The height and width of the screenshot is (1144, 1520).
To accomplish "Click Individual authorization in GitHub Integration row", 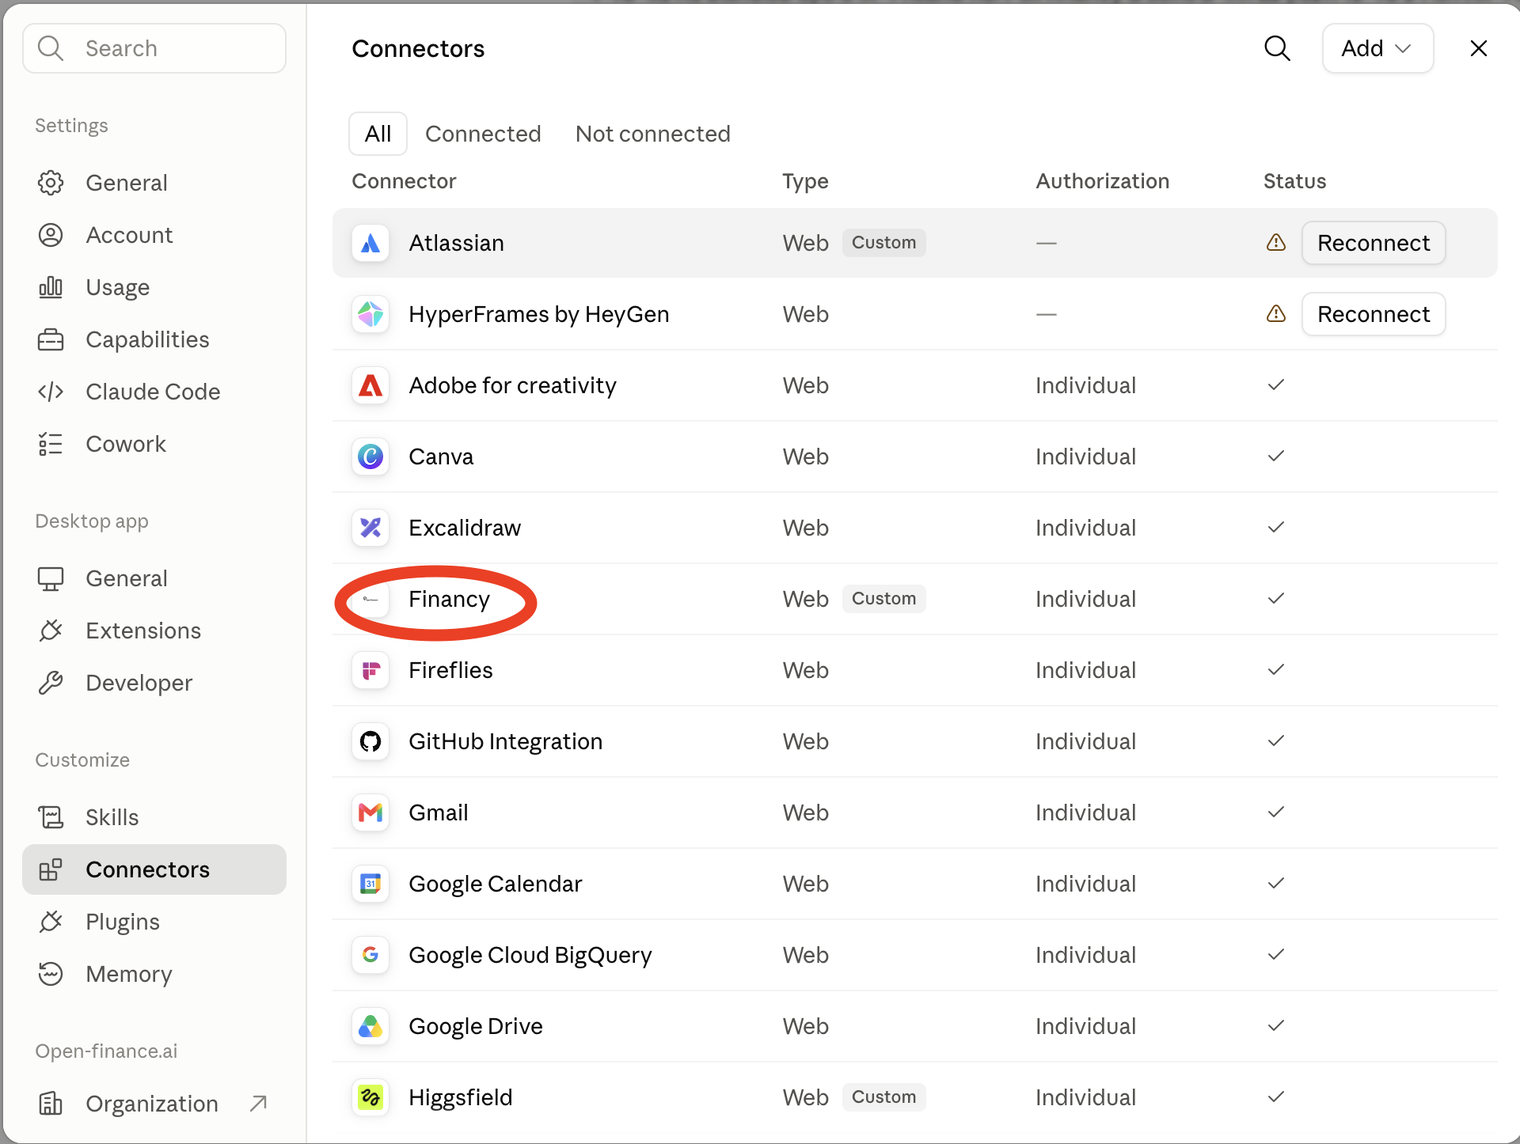I will (x=1086, y=741).
